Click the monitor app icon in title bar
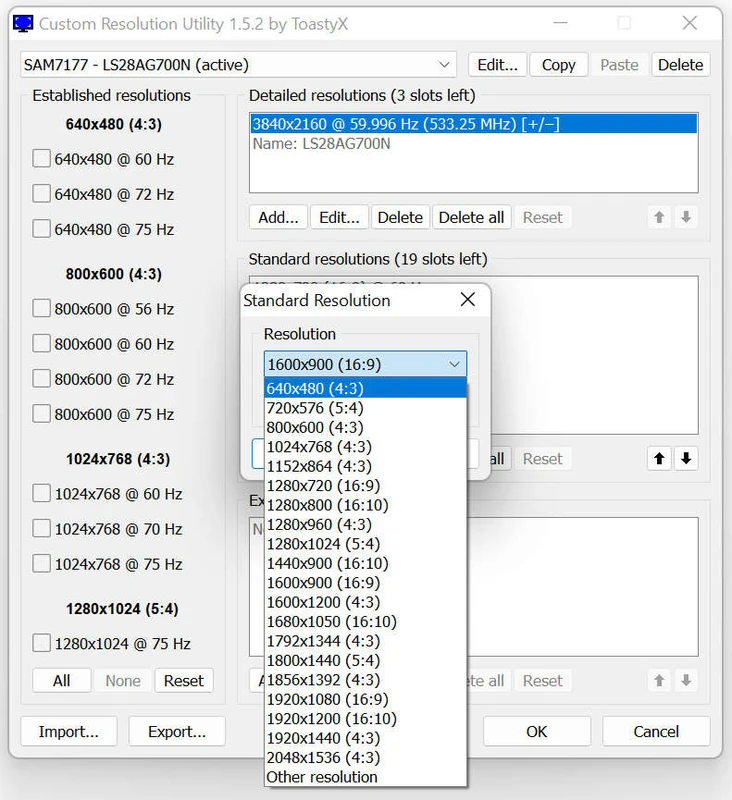Image resolution: width=732 pixels, height=800 pixels. pyautogui.click(x=22, y=23)
